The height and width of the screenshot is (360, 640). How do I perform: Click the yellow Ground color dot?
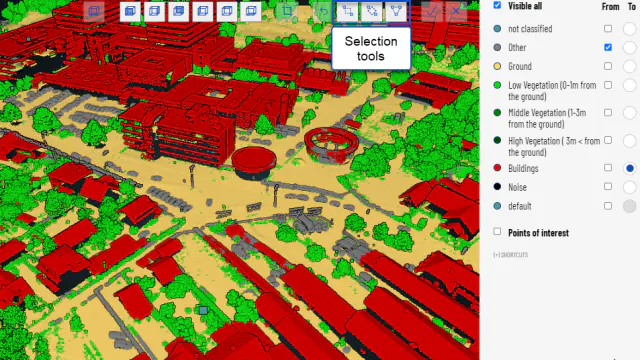click(497, 66)
